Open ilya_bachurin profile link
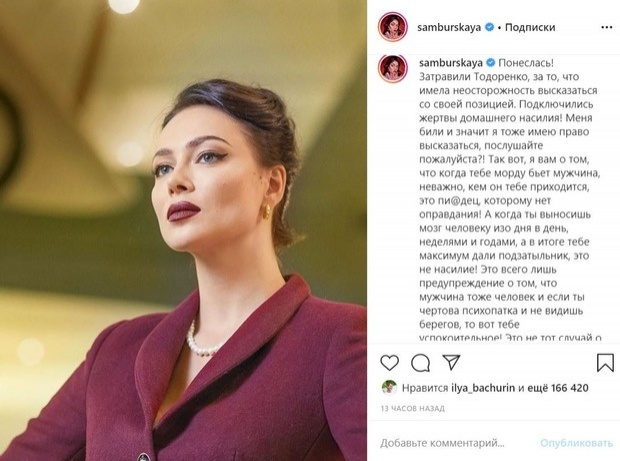The height and width of the screenshot is (461, 620). pos(483,388)
